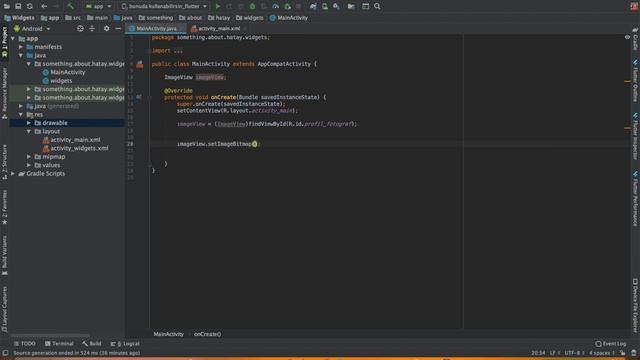Collapse the top java folder
640x360 pixels.
point(21,55)
